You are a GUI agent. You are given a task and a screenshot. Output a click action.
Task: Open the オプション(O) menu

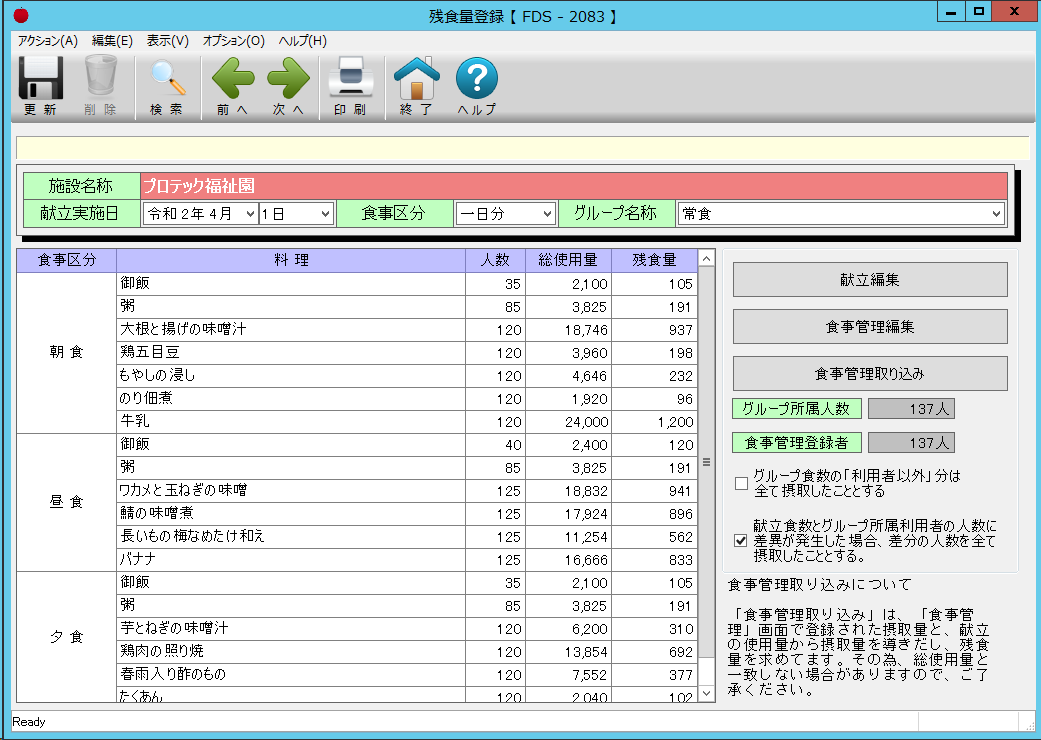click(x=233, y=41)
